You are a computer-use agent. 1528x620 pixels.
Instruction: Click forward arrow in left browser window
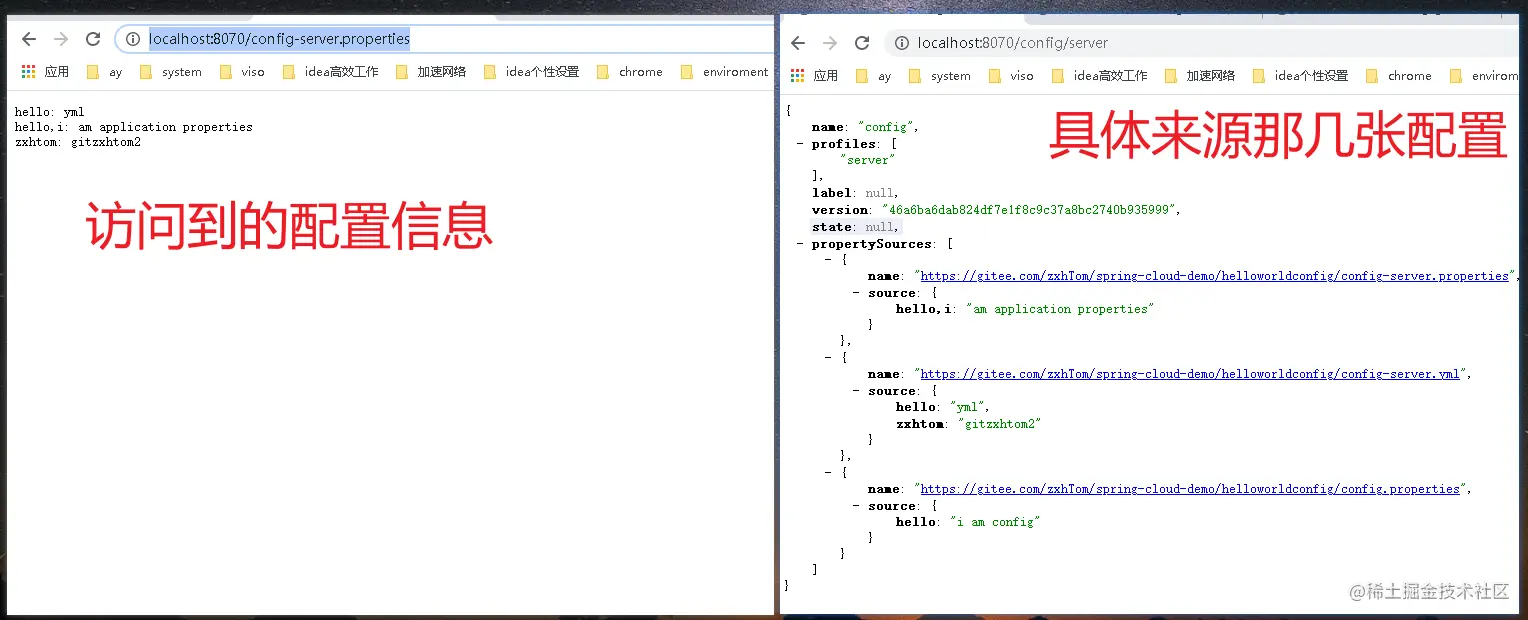(x=61, y=39)
